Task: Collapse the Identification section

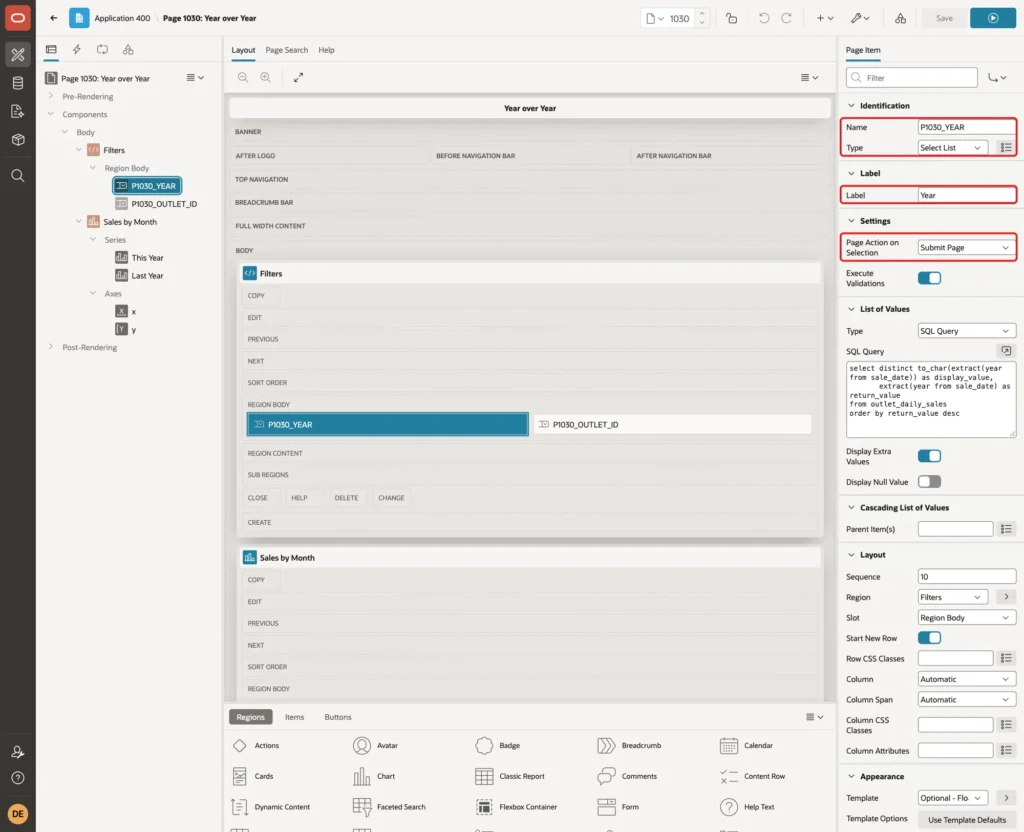Action: pos(851,106)
